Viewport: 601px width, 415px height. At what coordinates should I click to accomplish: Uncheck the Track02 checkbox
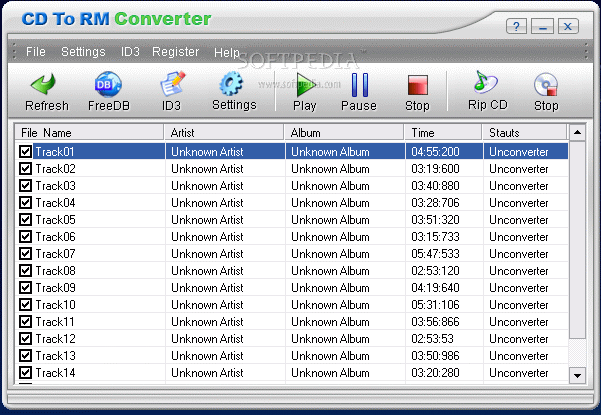coord(25,169)
